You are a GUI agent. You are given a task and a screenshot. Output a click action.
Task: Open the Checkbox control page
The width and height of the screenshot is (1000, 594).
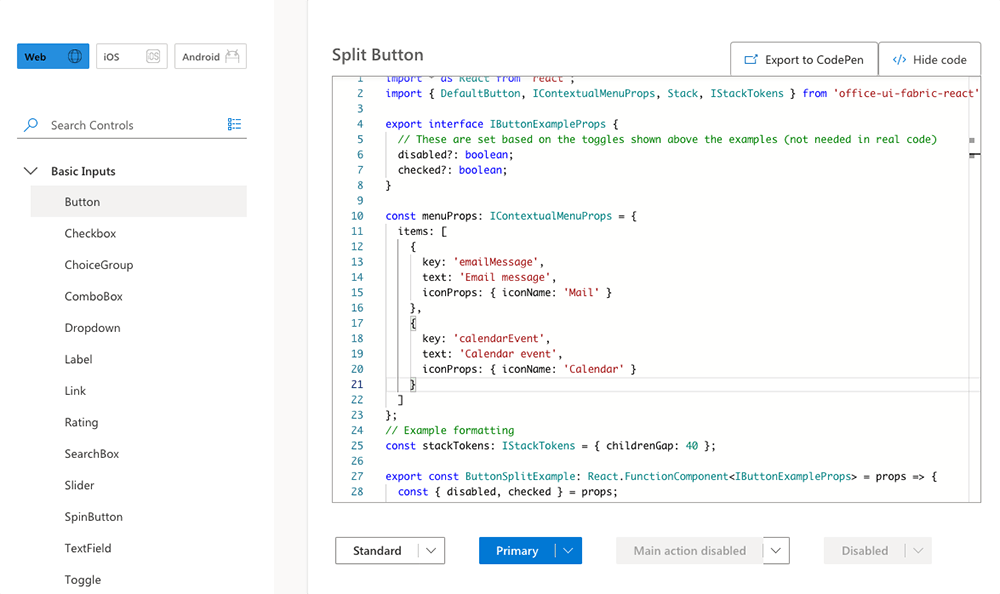coord(90,234)
